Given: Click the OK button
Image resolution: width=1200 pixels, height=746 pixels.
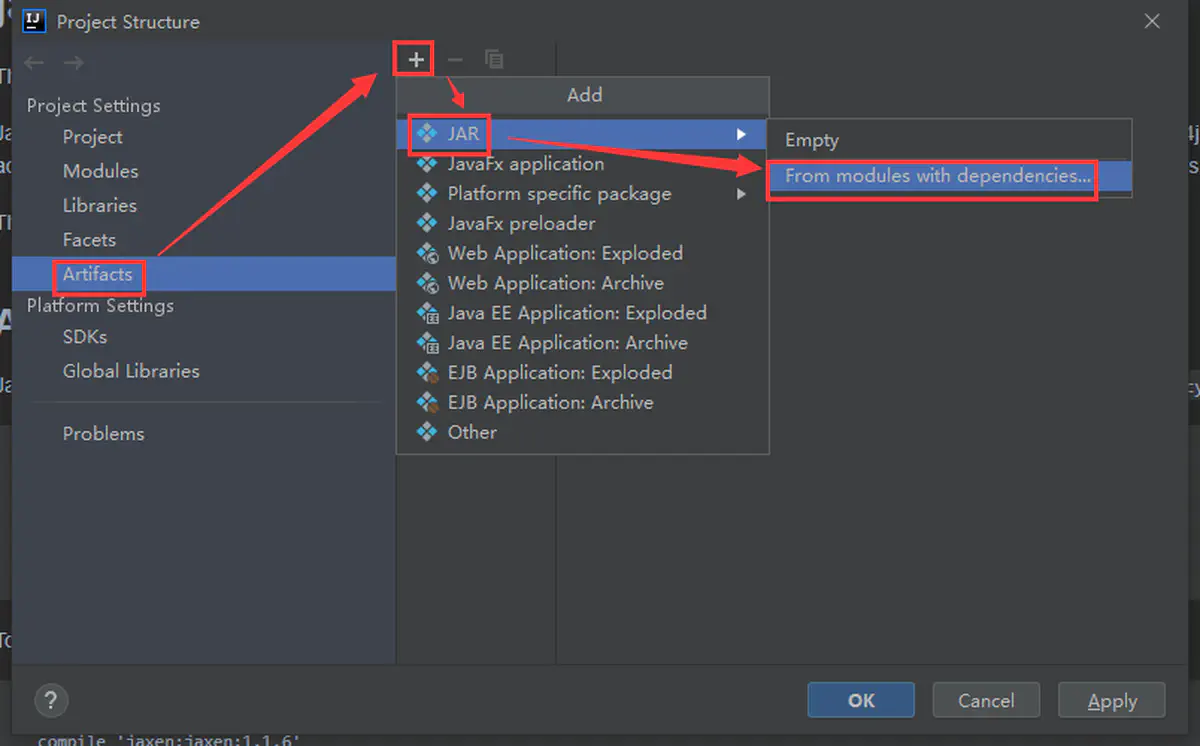Looking at the screenshot, I should coord(861,701).
